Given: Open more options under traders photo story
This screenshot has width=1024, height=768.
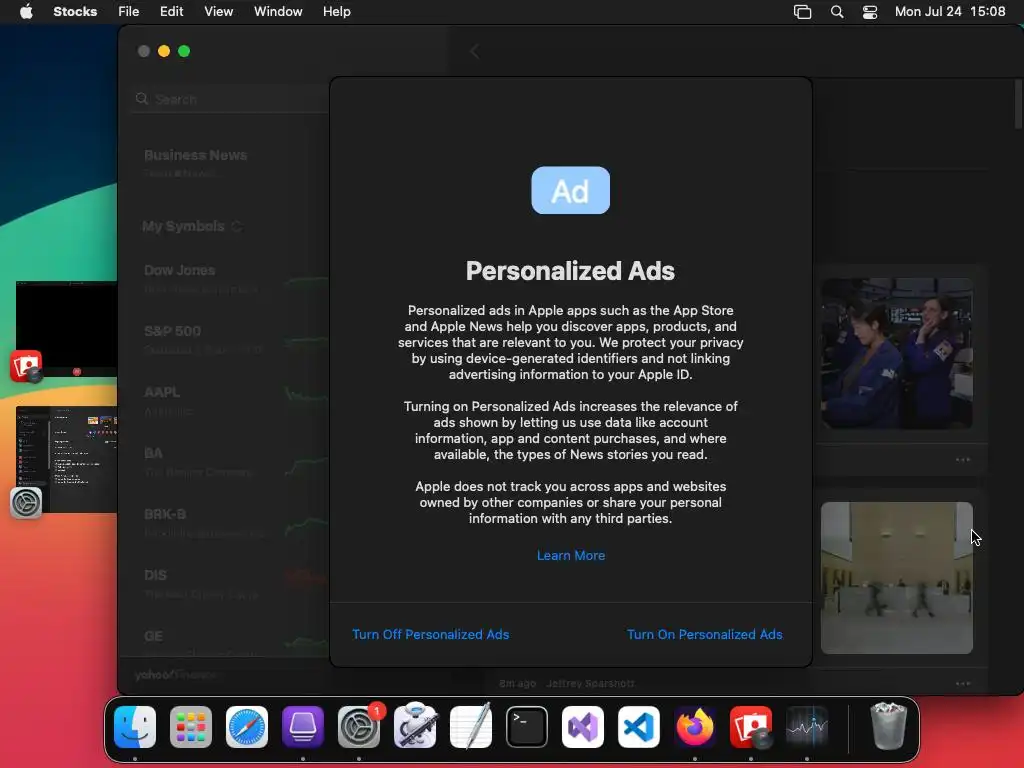Looking at the screenshot, I should [x=963, y=460].
